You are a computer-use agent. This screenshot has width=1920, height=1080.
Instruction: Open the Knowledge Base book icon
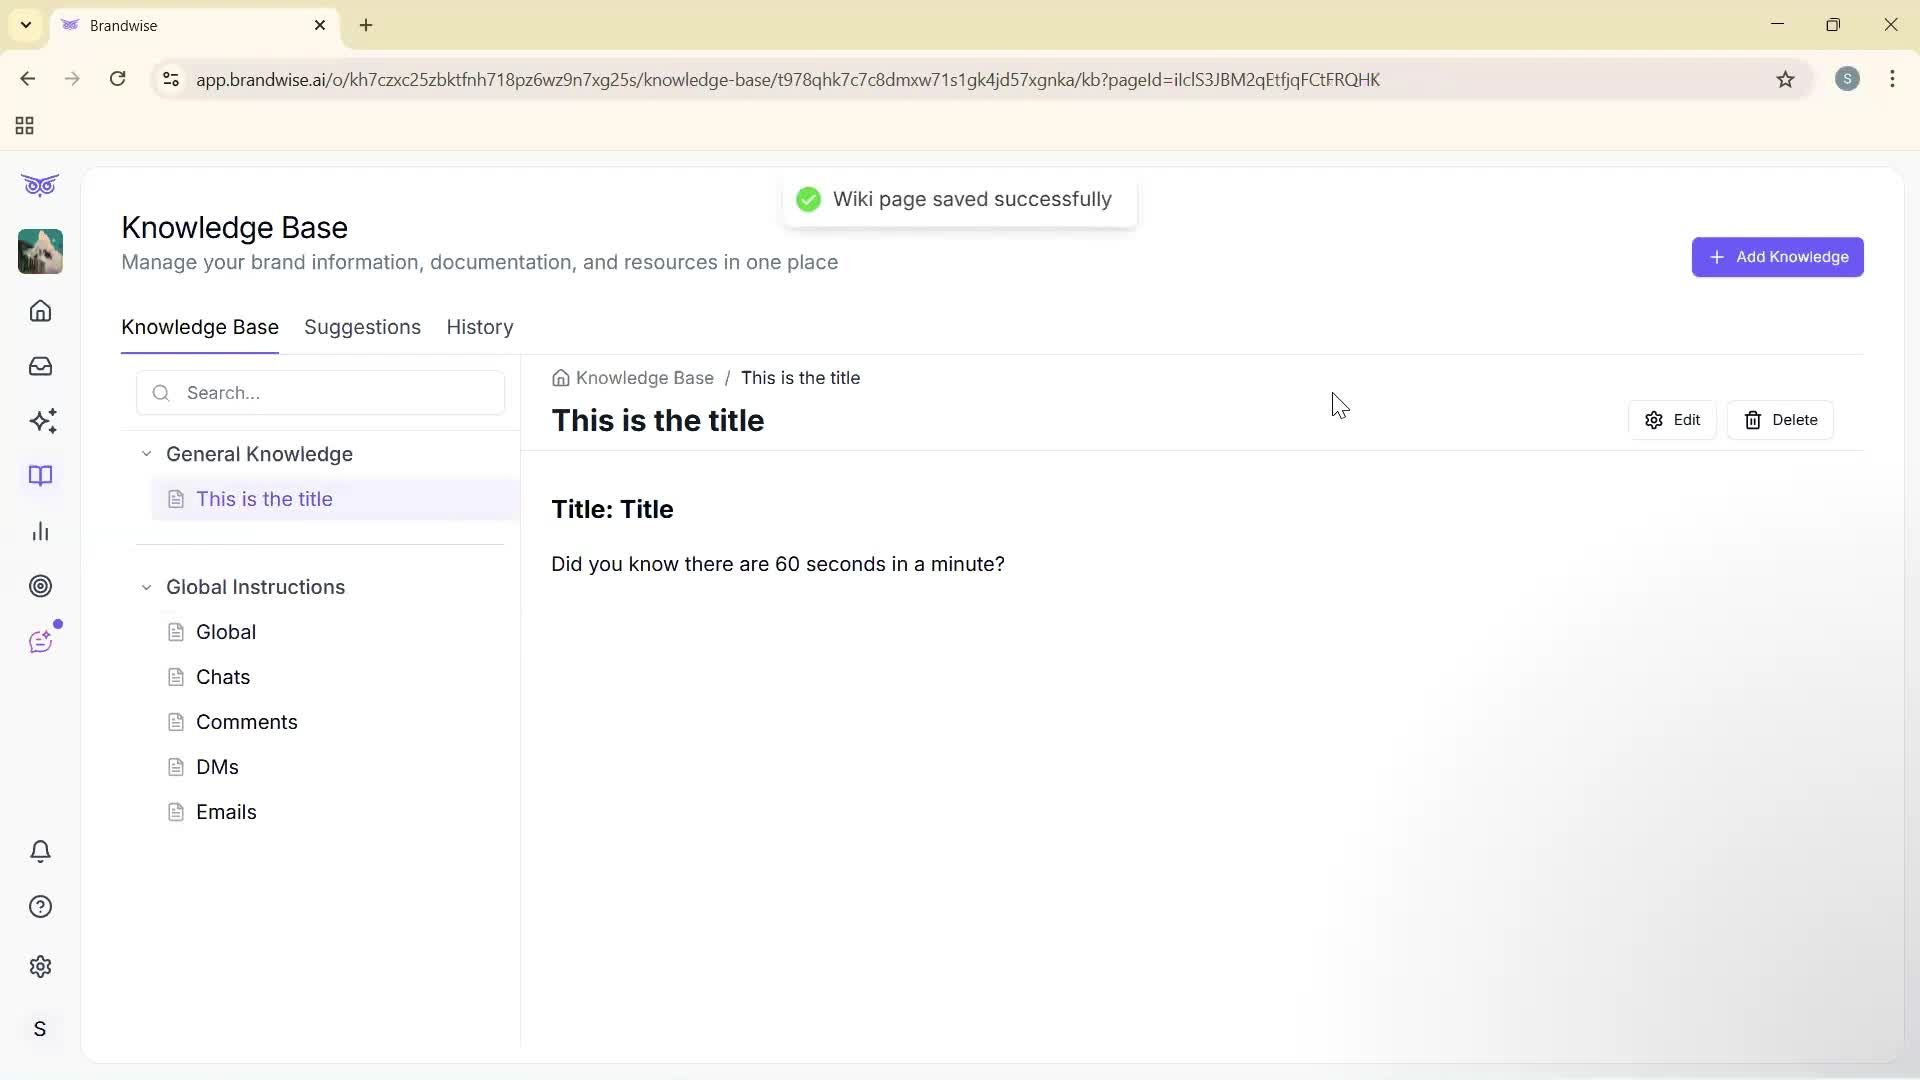[40, 476]
